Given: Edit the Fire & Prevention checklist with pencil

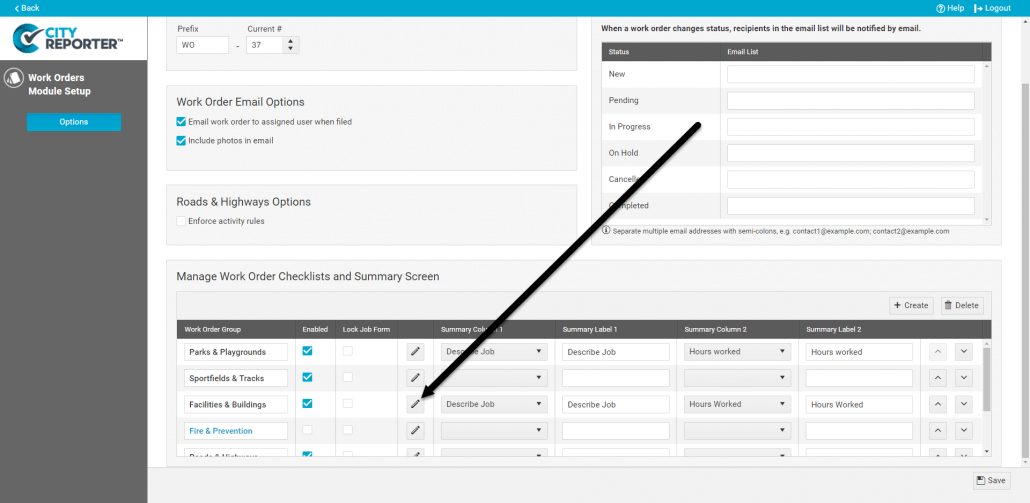Looking at the screenshot, I should [x=415, y=431].
